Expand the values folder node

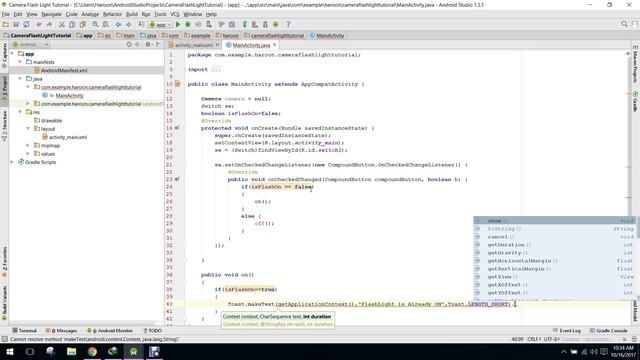point(28,154)
